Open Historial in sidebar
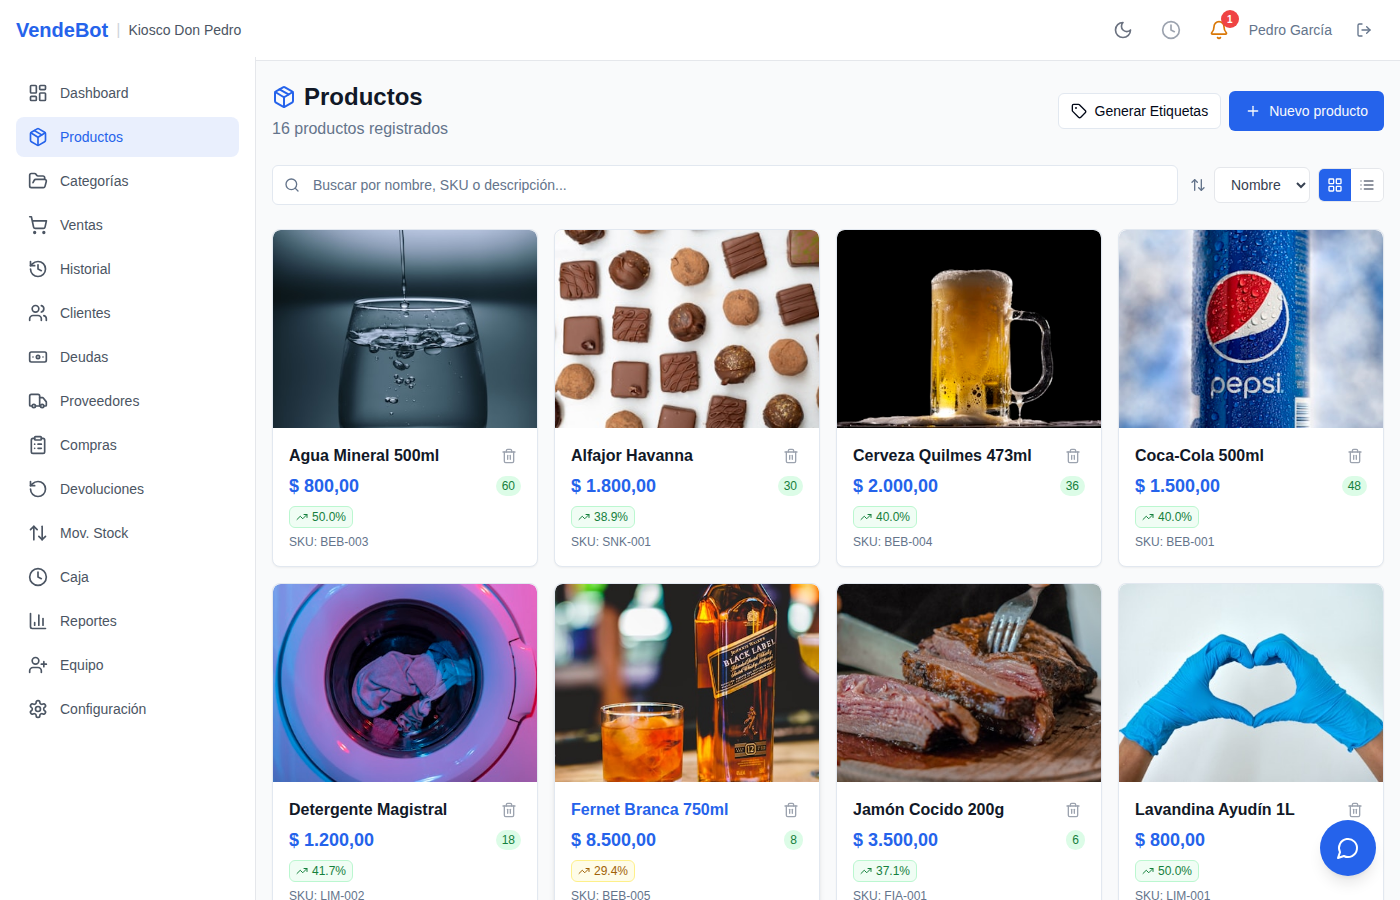 click(127, 269)
